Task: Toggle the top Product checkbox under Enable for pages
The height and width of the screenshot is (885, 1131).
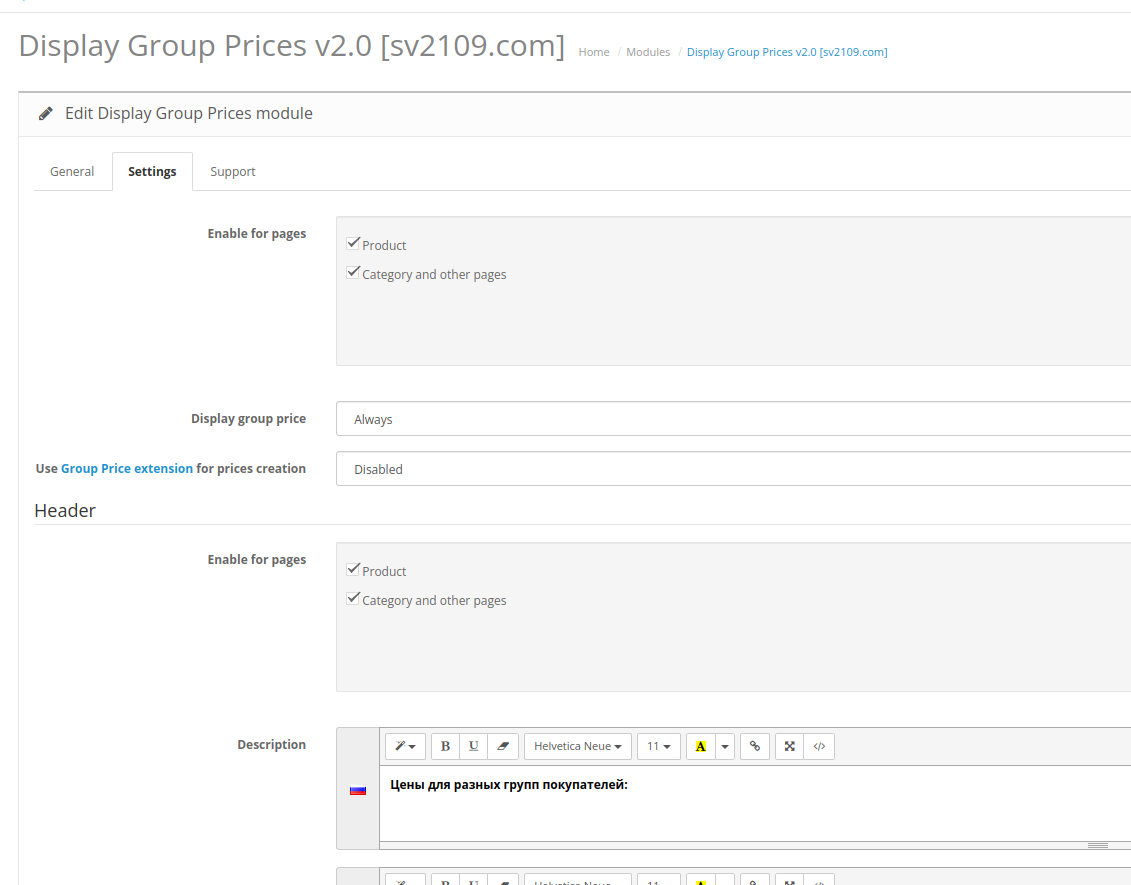Action: (x=353, y=243)
